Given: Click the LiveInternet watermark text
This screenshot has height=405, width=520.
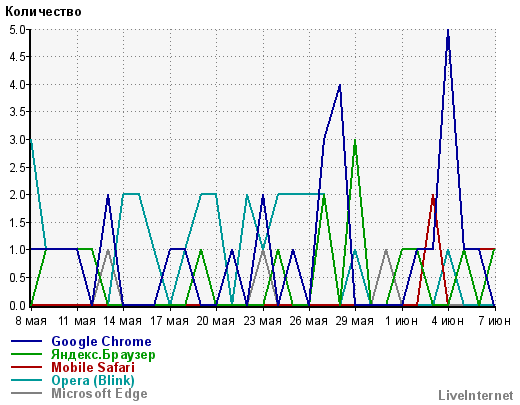Looking at the screenshot, I should [x=476, y=396].
